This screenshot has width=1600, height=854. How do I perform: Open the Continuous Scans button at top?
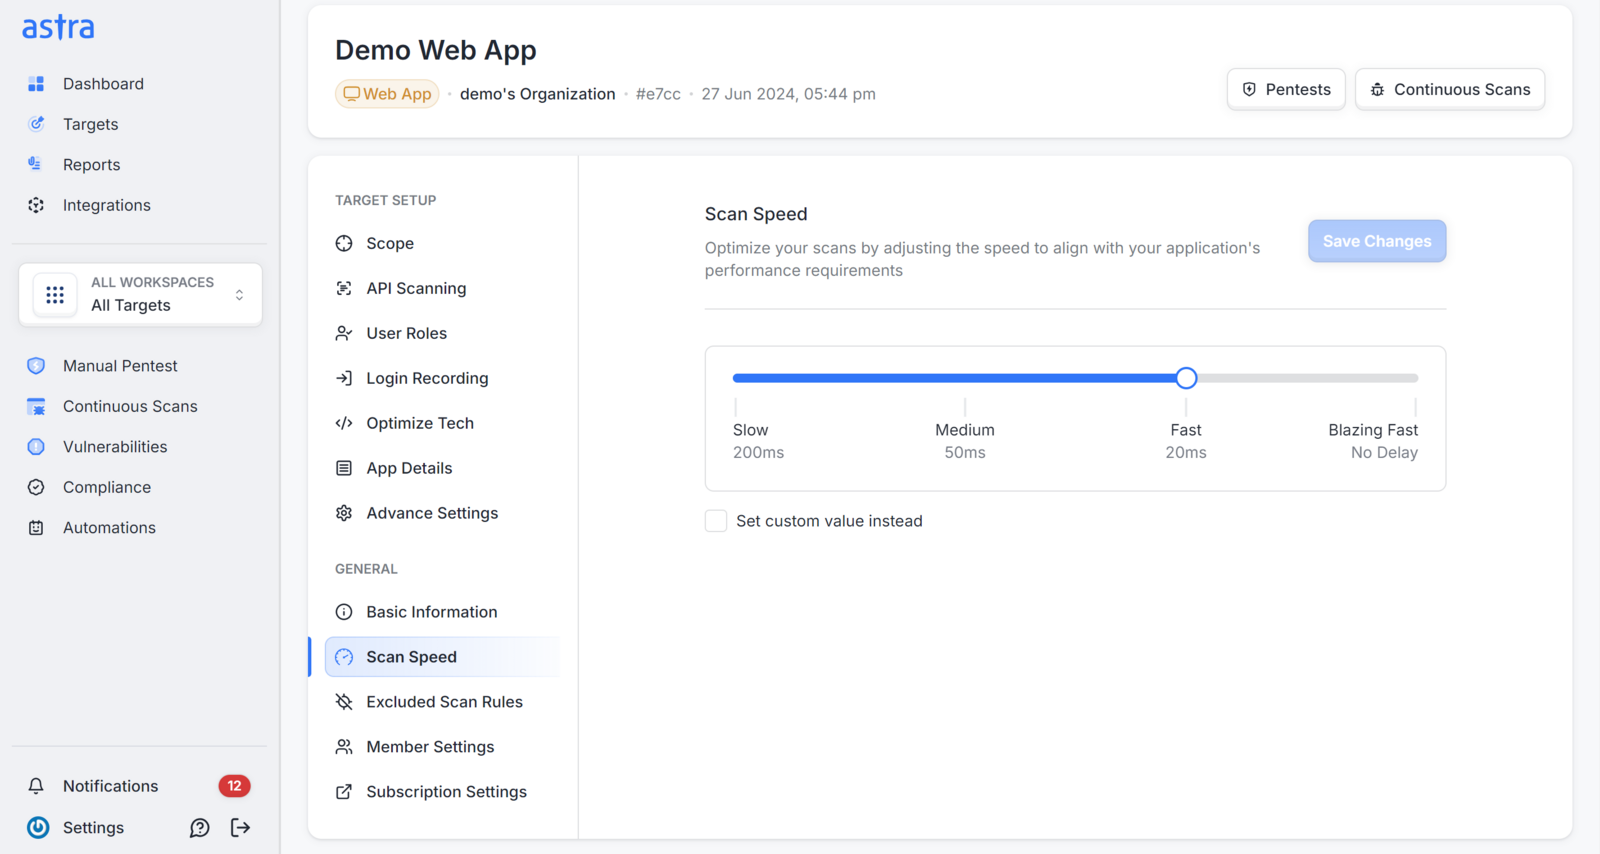(1450, 89)
